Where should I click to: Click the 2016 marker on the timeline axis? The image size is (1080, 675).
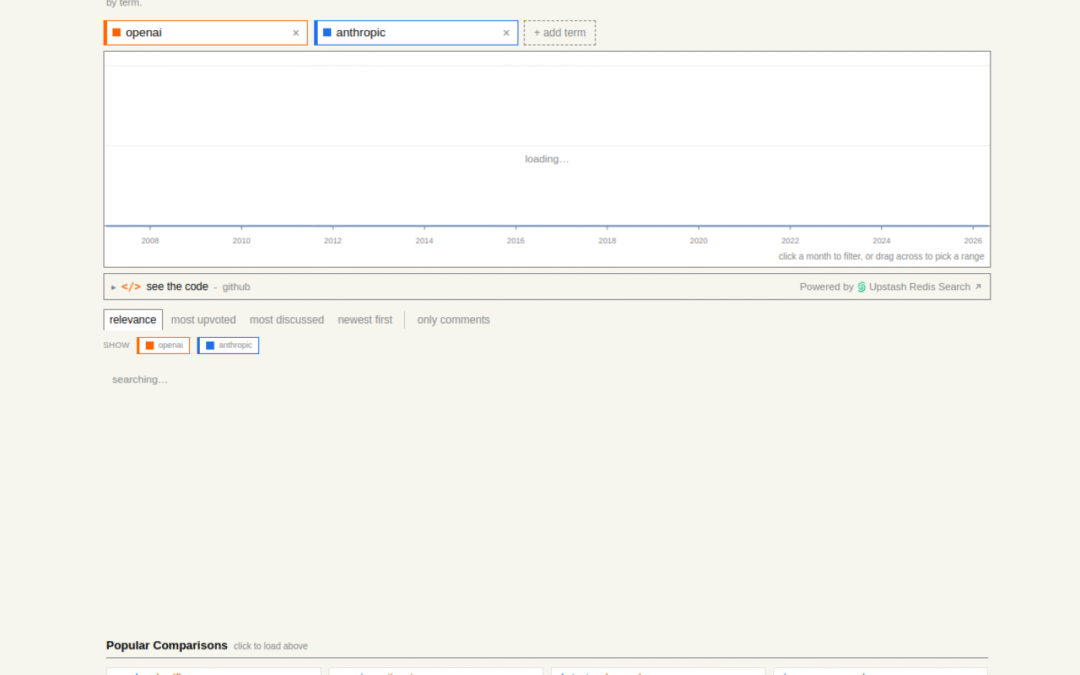pyautogui.click(x=516, y=240)
